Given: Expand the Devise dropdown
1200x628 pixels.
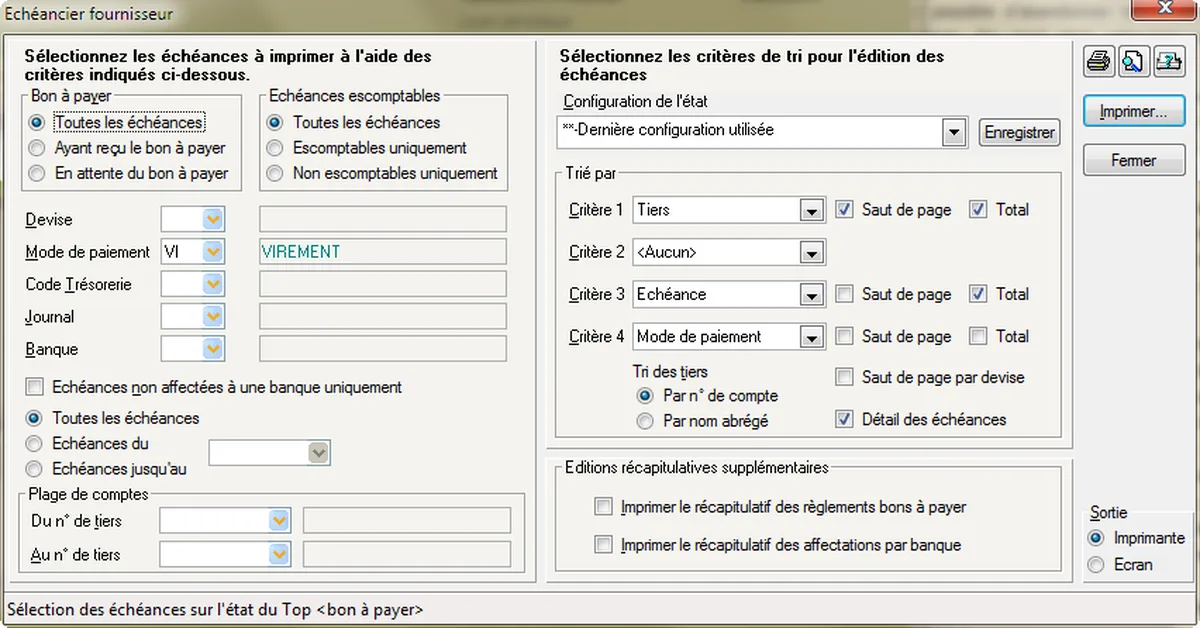Looking at the screenshot, I should coord(213,220).
